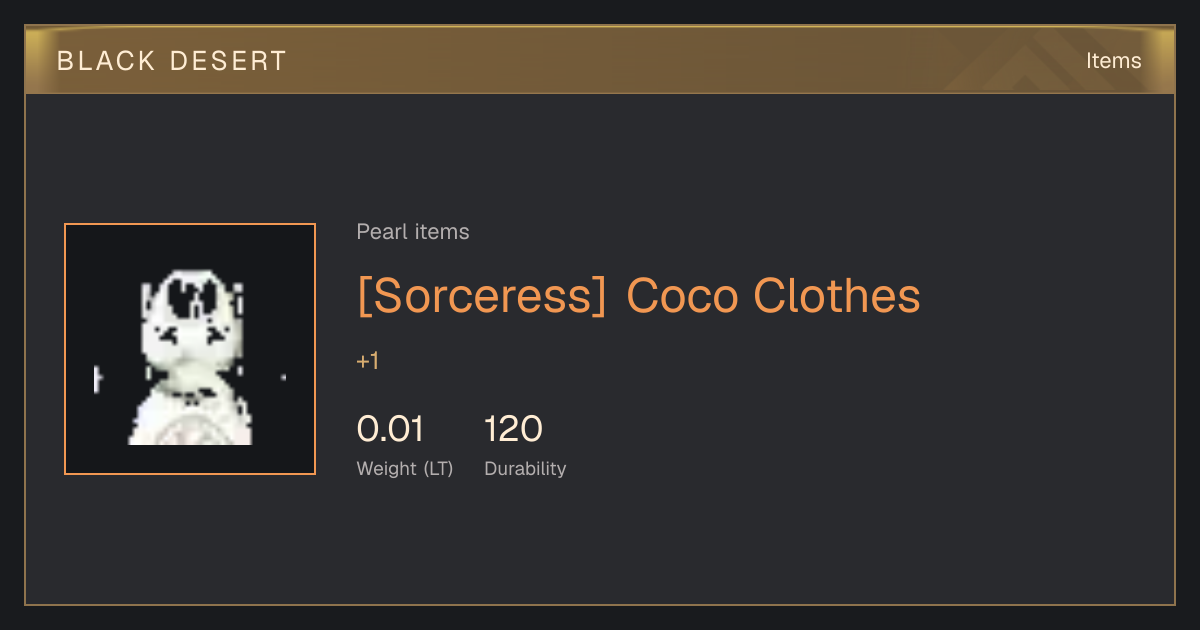1200x630 pixels.
Task: Click the Pearl items category label
Action: pos(413,232)
